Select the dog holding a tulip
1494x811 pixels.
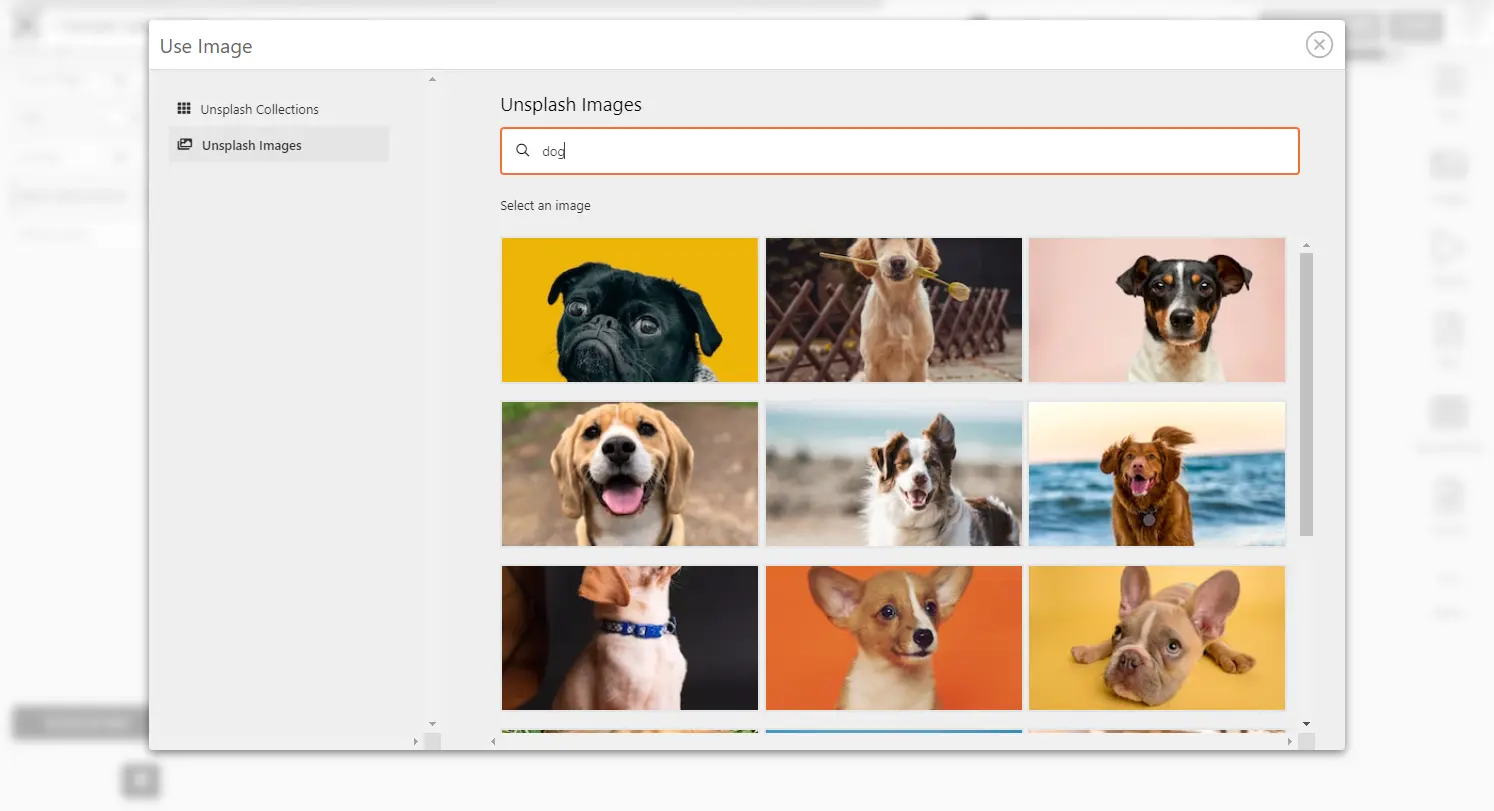click(893, 309)
